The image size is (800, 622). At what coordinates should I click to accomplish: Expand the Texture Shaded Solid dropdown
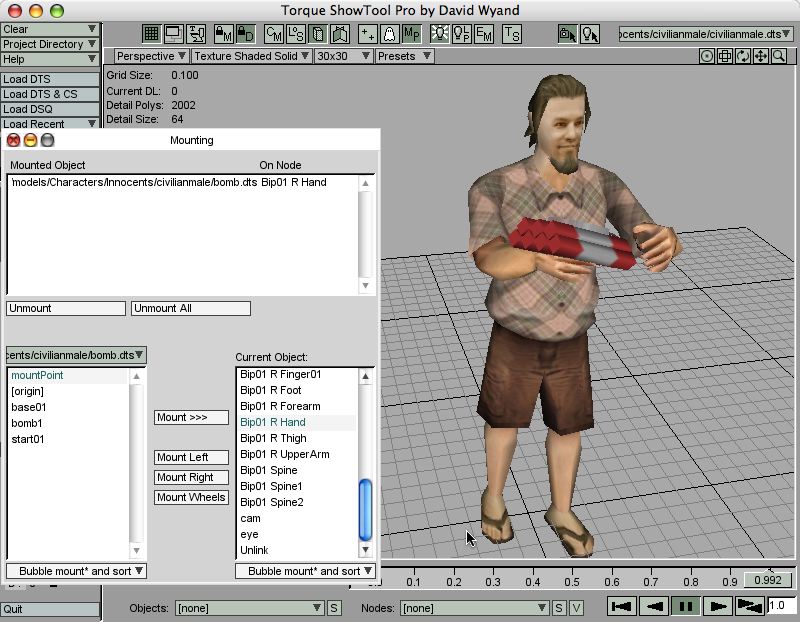pos(250,56)
